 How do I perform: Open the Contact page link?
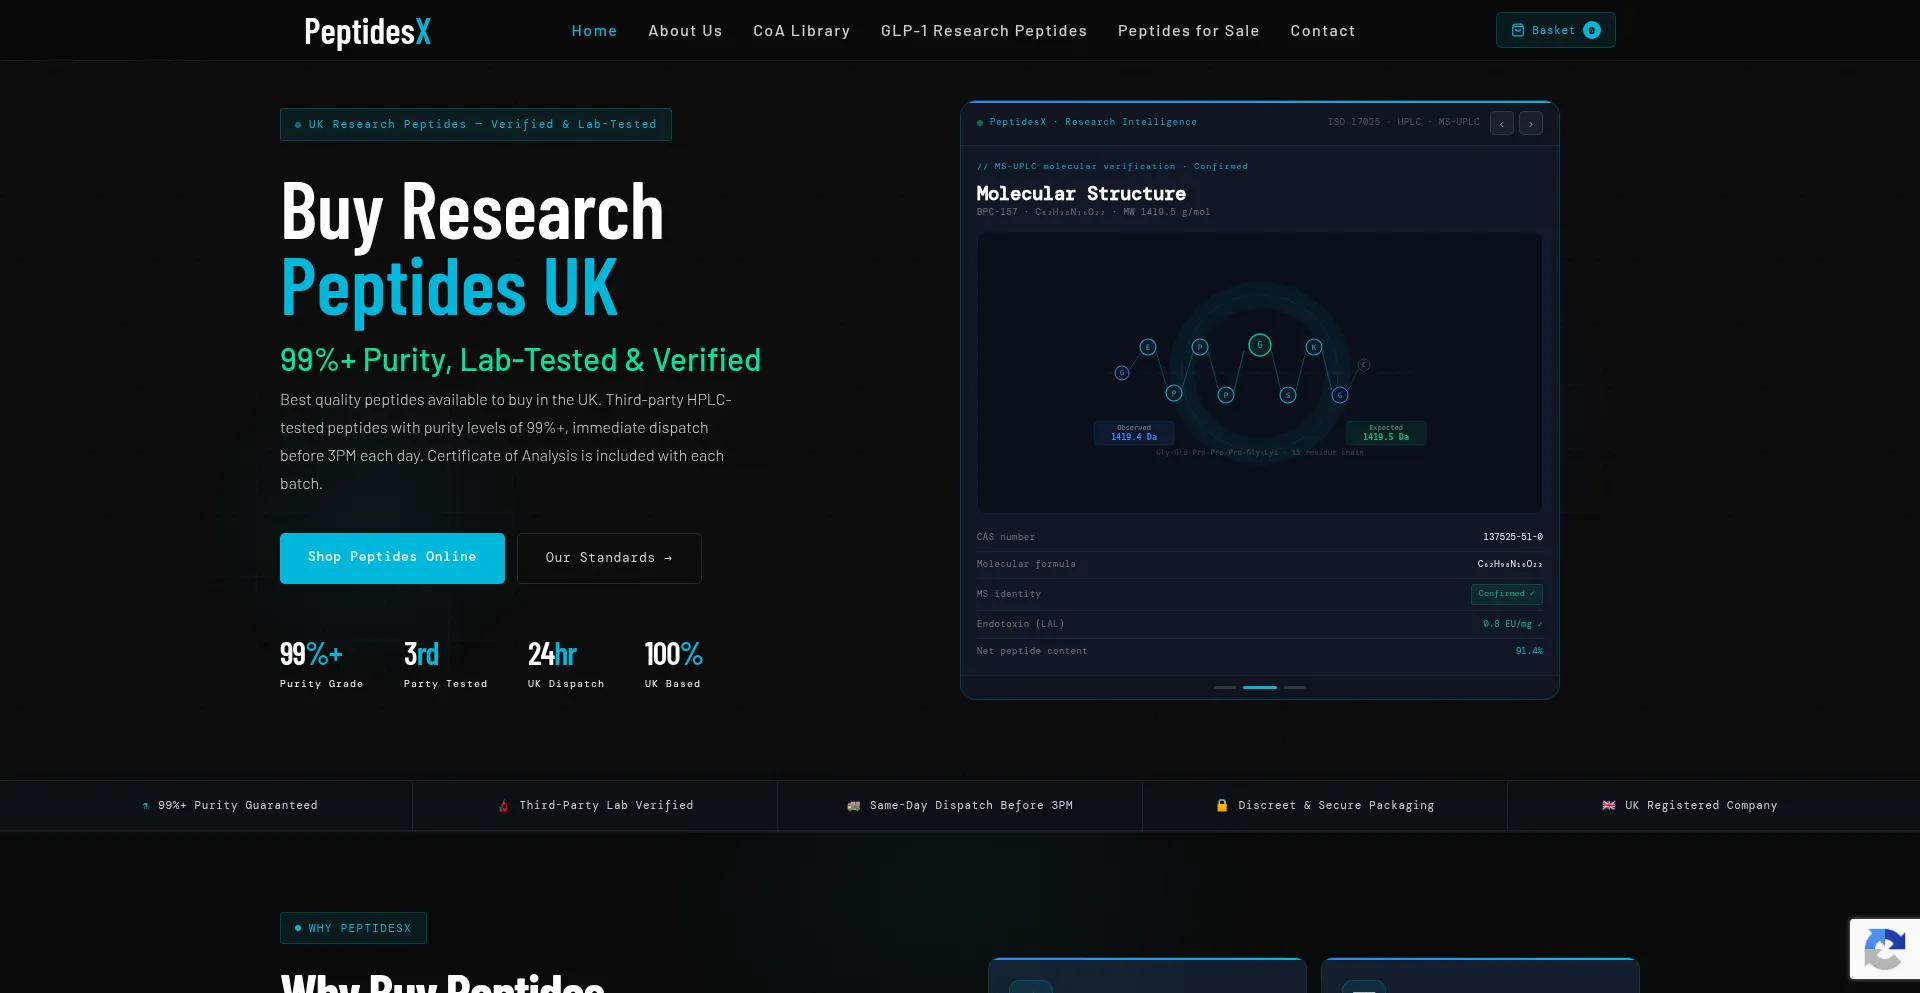point(1322,31)
